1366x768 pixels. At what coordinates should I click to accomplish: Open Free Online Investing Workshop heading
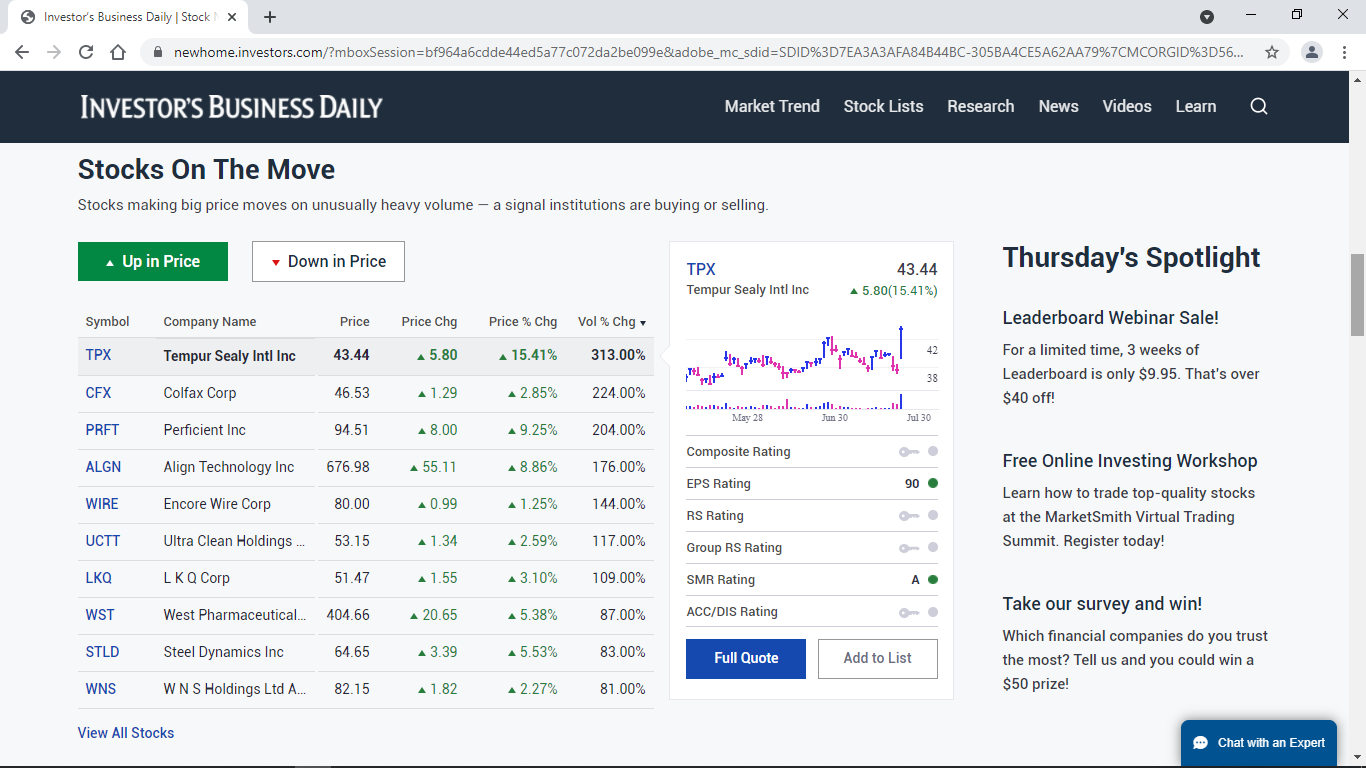click(1130, 461)
